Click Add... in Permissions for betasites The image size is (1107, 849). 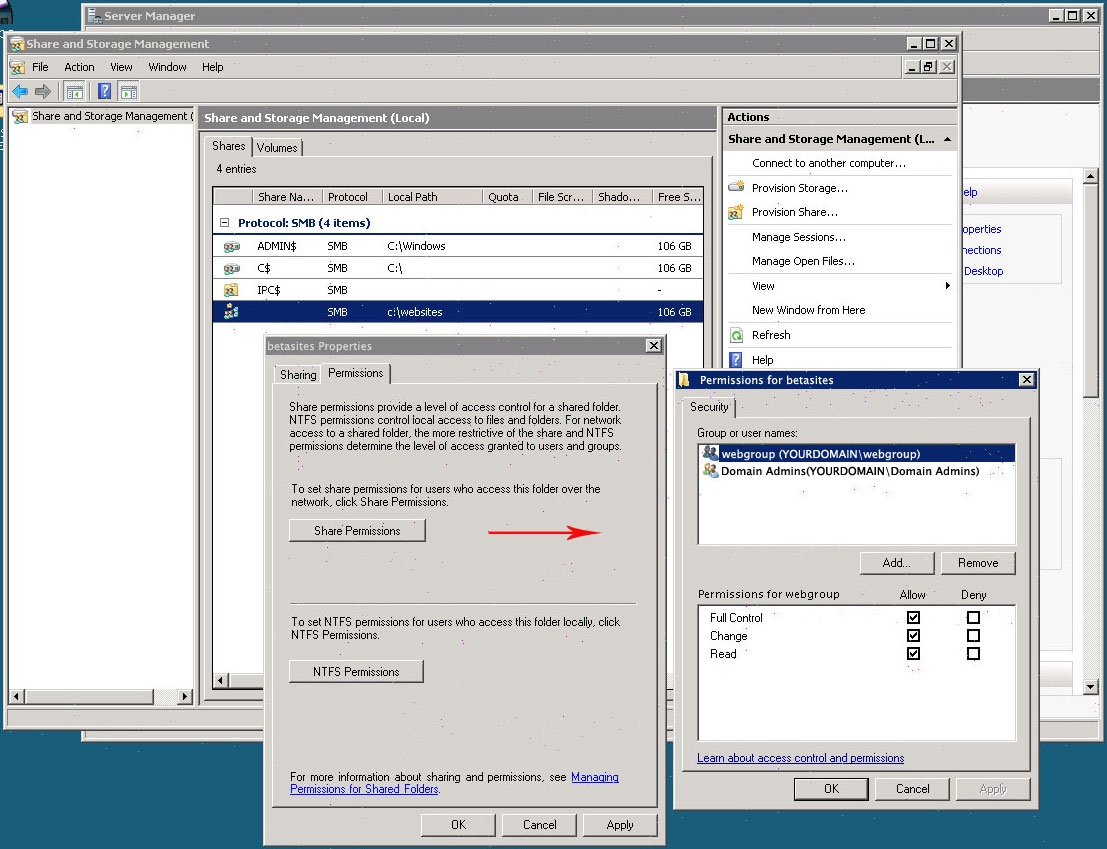tap(897, 563)
